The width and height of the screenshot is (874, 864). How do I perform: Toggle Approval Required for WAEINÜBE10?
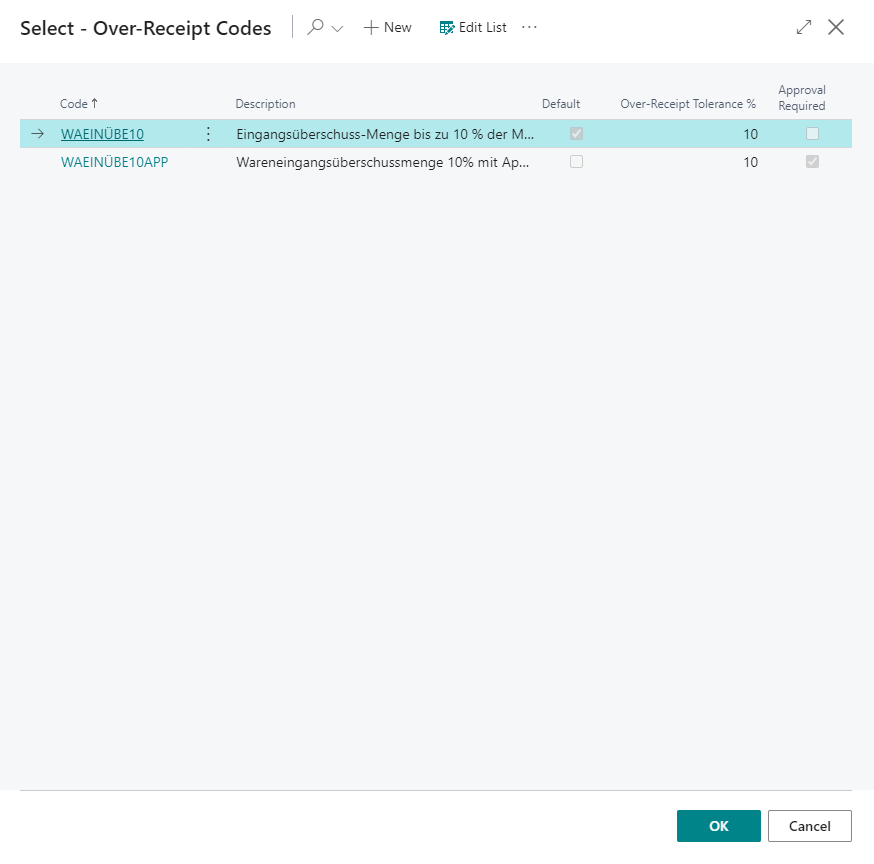[812, 134]
